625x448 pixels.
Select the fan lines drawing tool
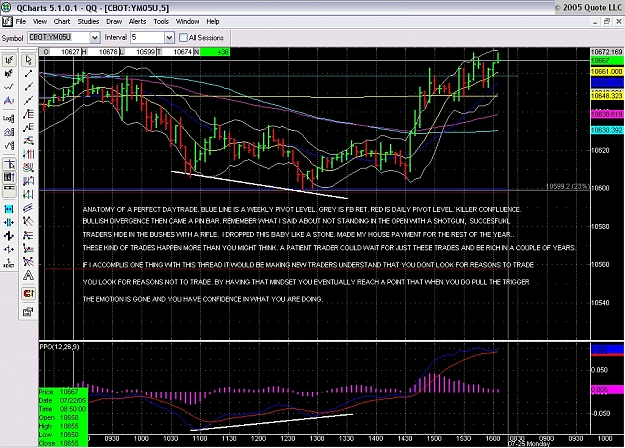point(28,221)
